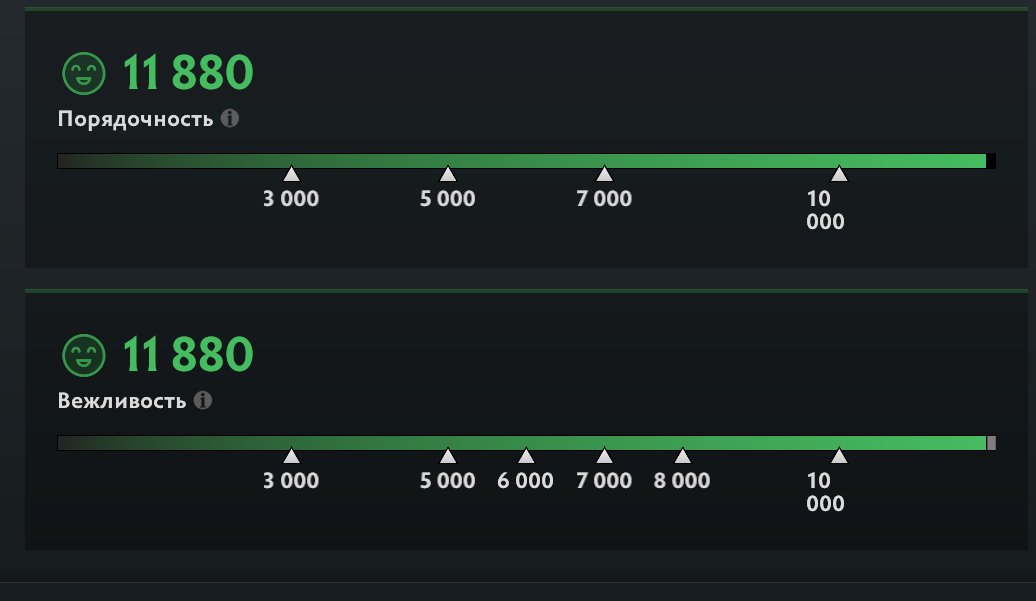Click the 3 000 triangle marker on Порядочность bar

(291, 174)
